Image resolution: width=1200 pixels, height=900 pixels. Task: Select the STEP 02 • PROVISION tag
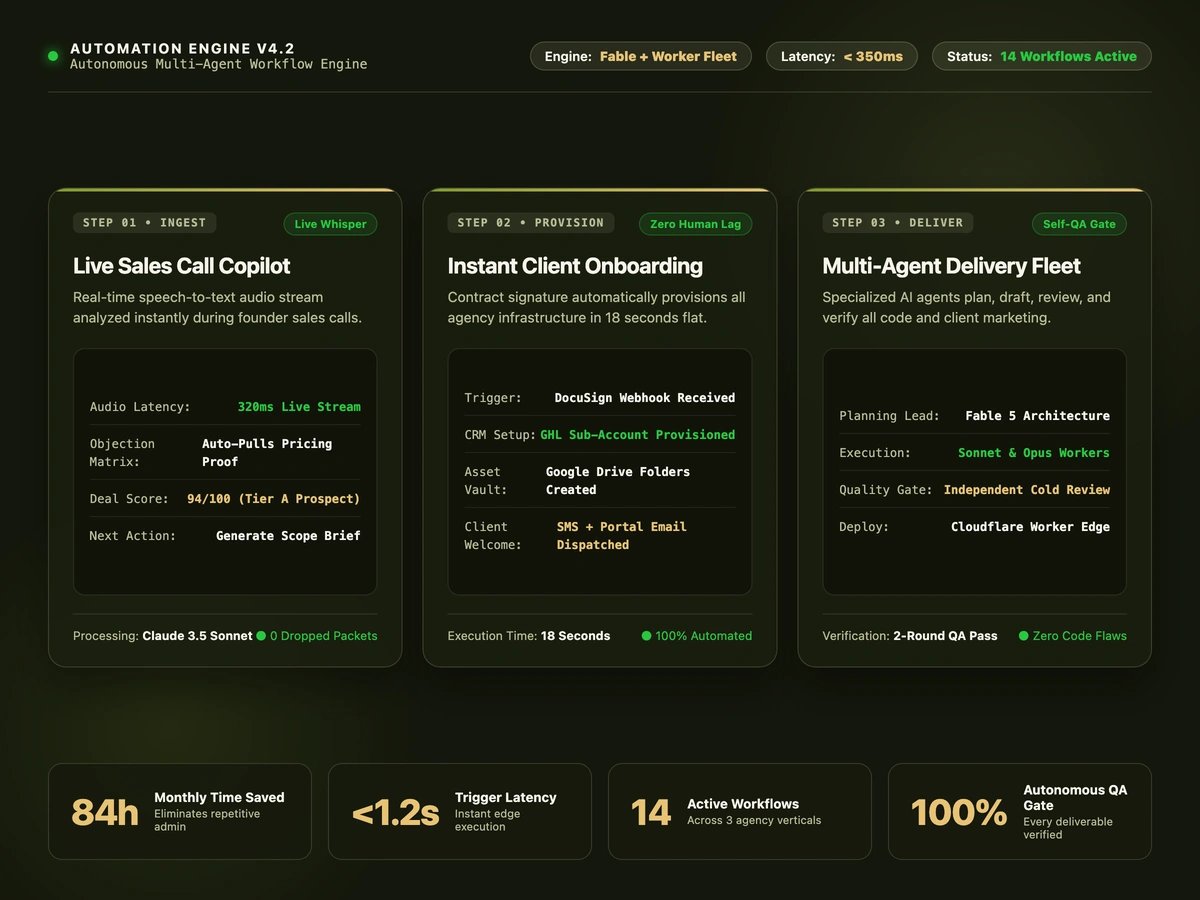[531, 222]
